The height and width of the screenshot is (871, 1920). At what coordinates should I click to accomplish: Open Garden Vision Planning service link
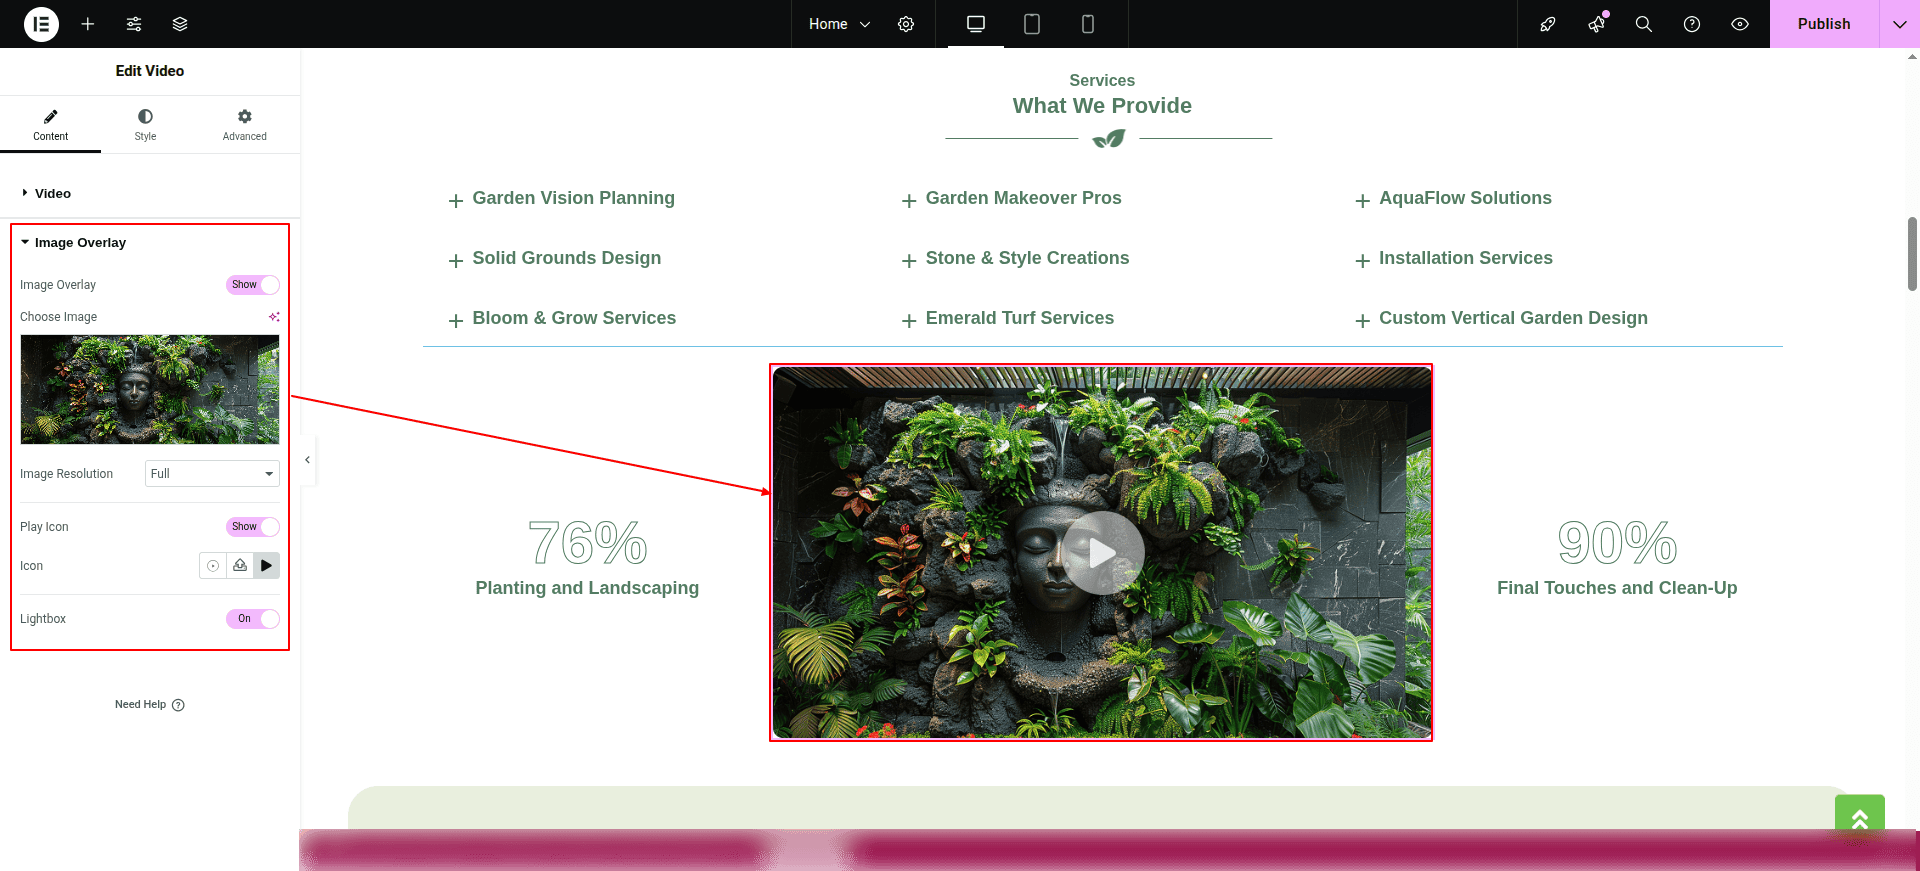point(573,198)
